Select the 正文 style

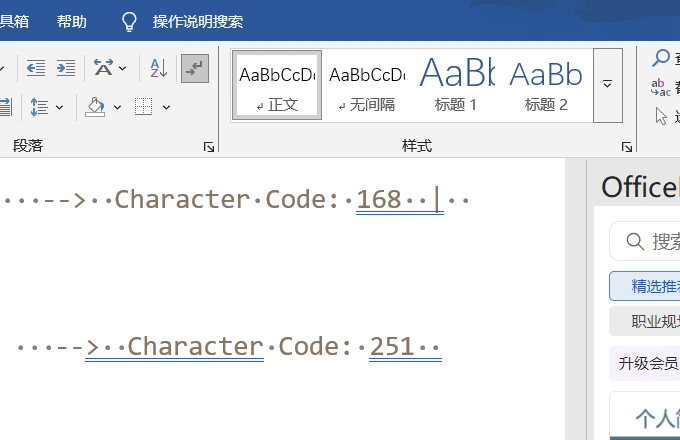277,85
